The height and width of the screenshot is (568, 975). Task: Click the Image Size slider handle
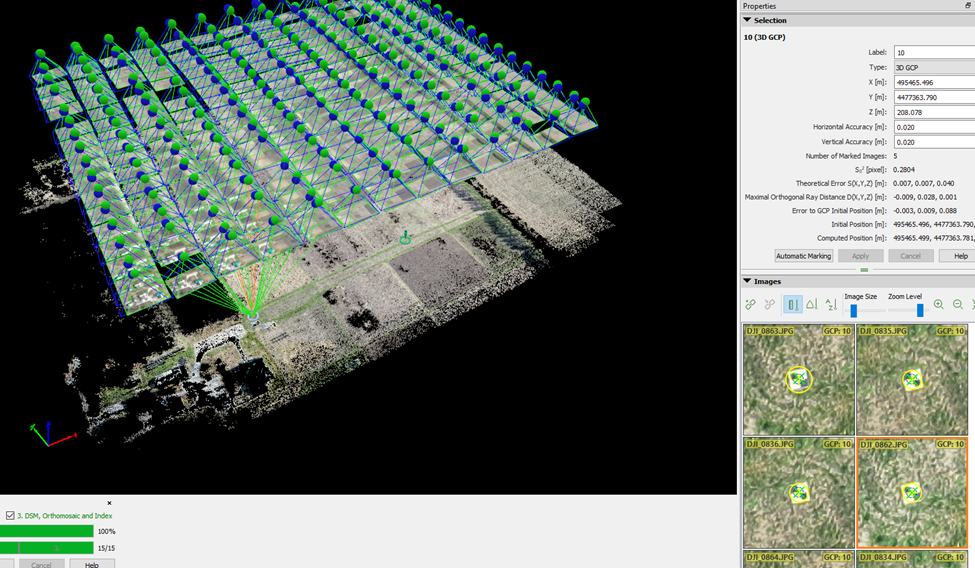click(x=854, y=310)
